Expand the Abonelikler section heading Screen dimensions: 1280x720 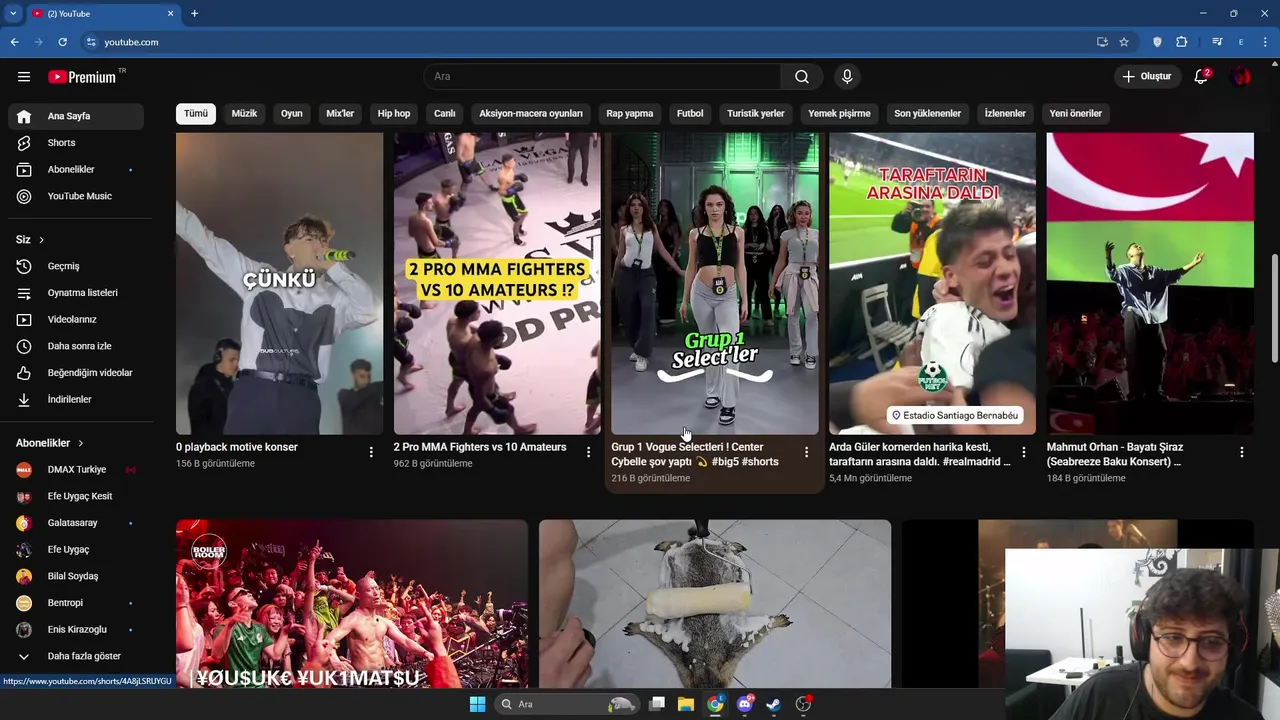coord(50,443)
